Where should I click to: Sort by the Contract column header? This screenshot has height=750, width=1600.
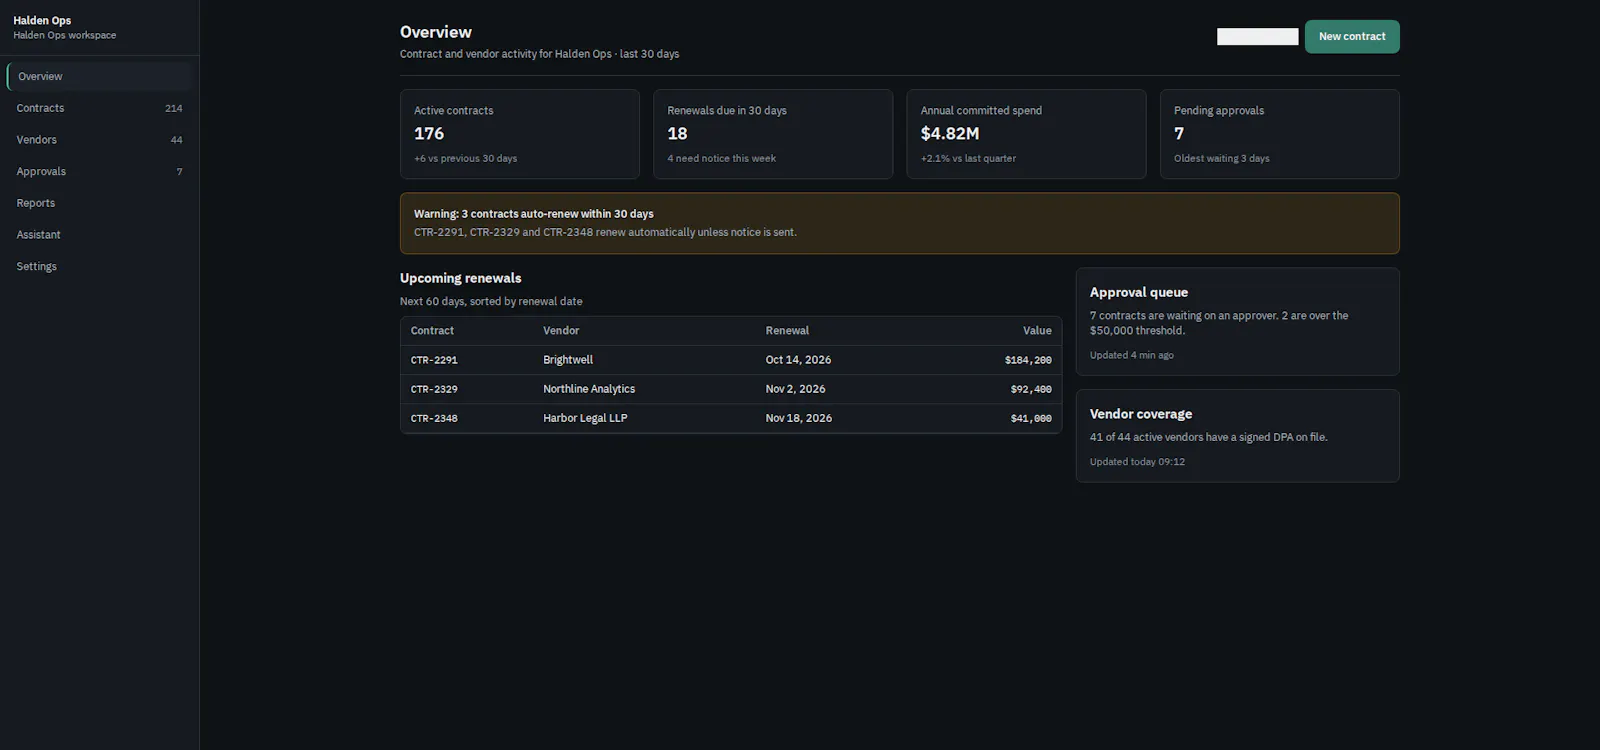point(432,331)
